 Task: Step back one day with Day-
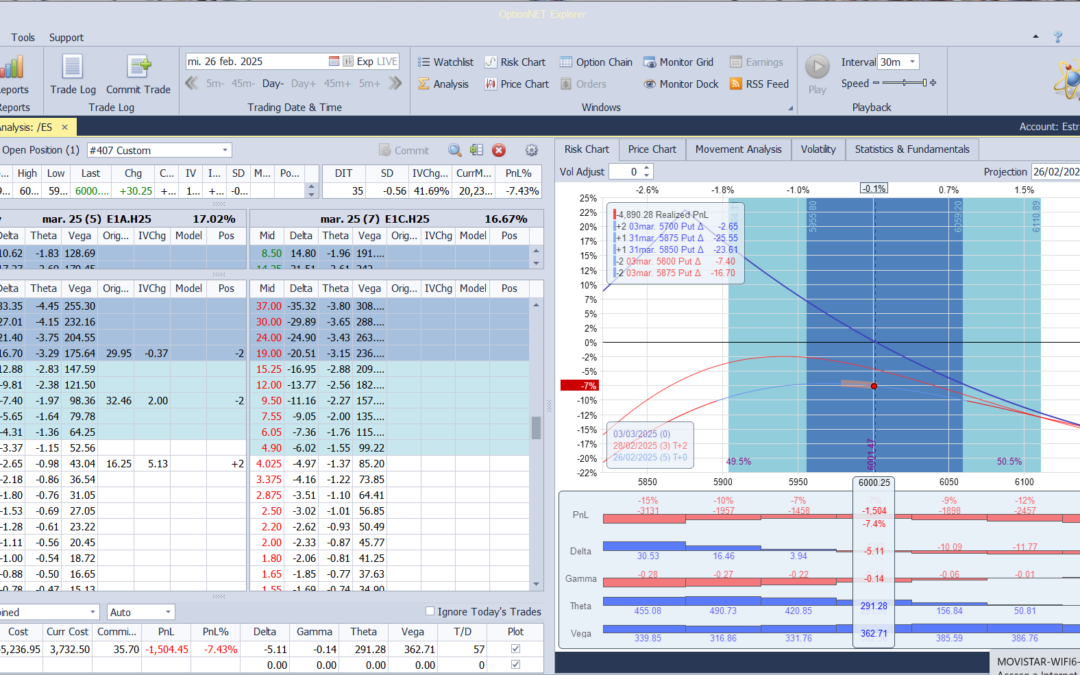pos(273,83)
